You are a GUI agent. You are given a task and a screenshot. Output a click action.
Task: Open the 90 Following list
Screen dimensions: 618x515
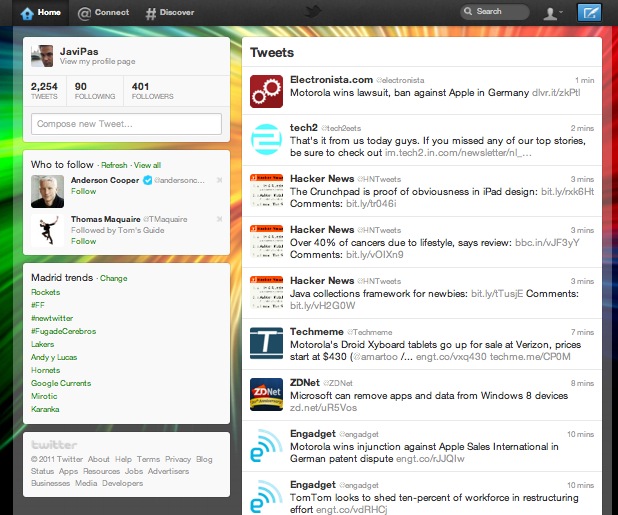pos(95,91)
